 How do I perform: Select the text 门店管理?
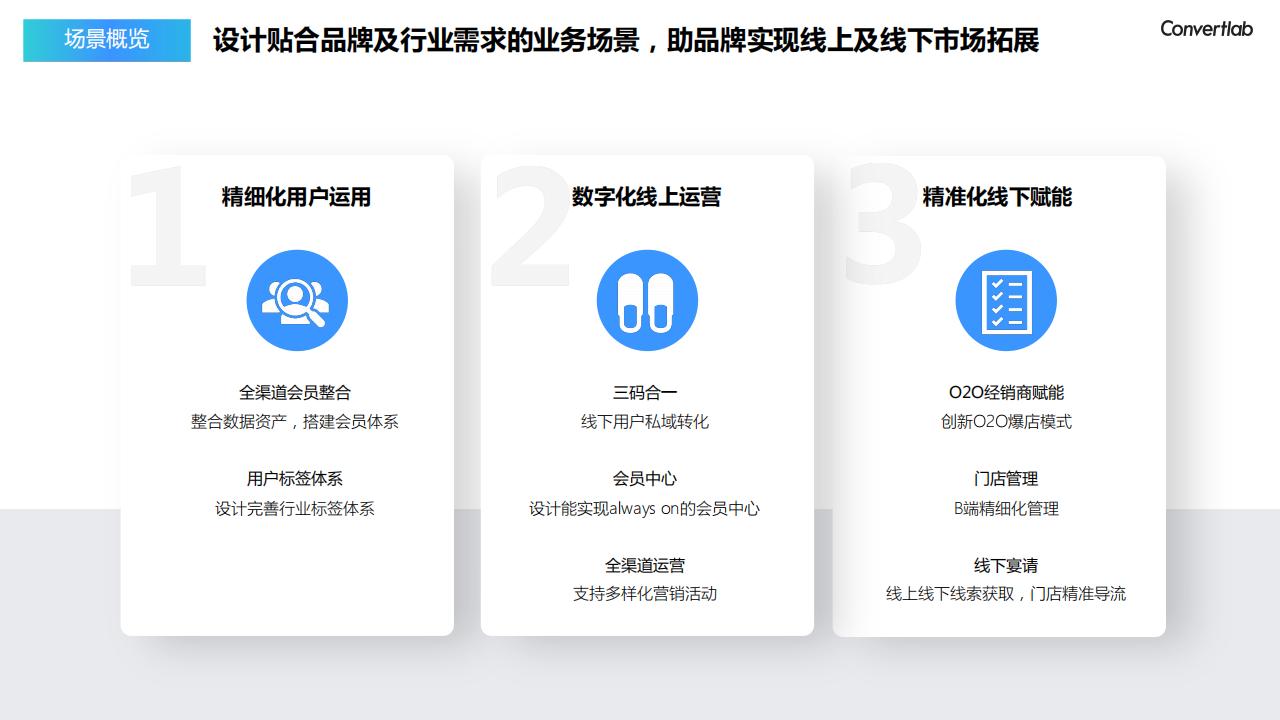tap(1006, 479)
